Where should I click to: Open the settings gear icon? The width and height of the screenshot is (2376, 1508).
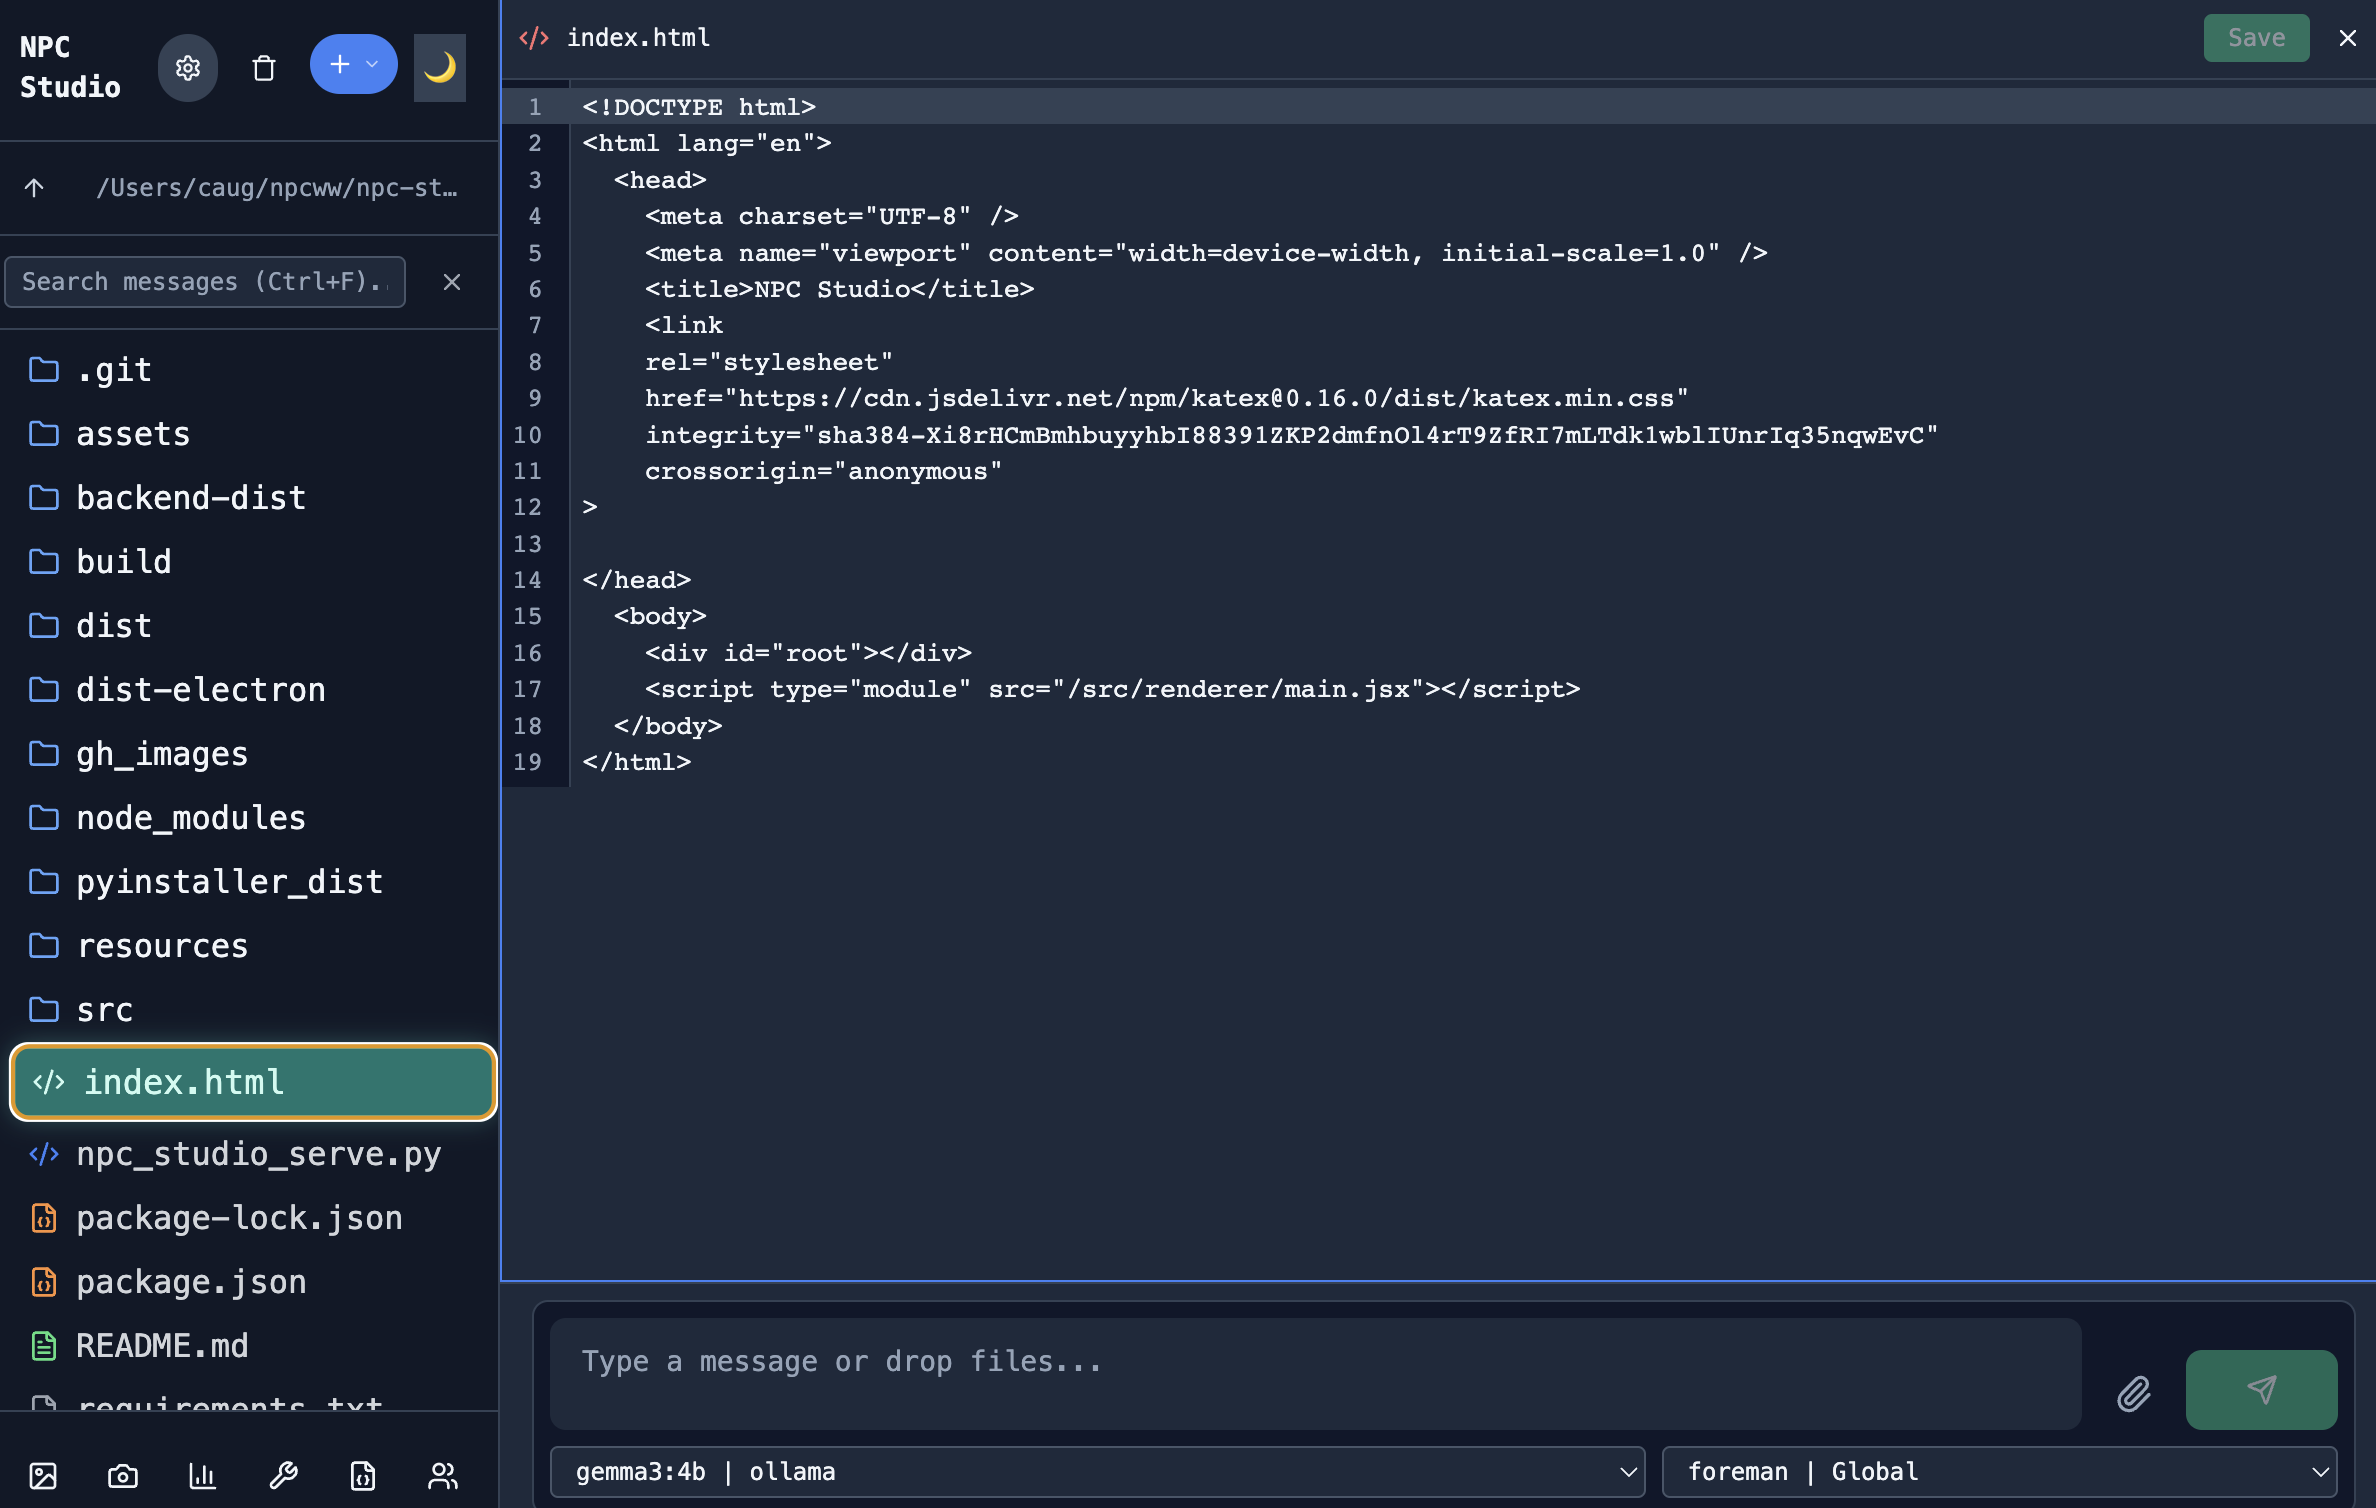click(x=187, y=67)
